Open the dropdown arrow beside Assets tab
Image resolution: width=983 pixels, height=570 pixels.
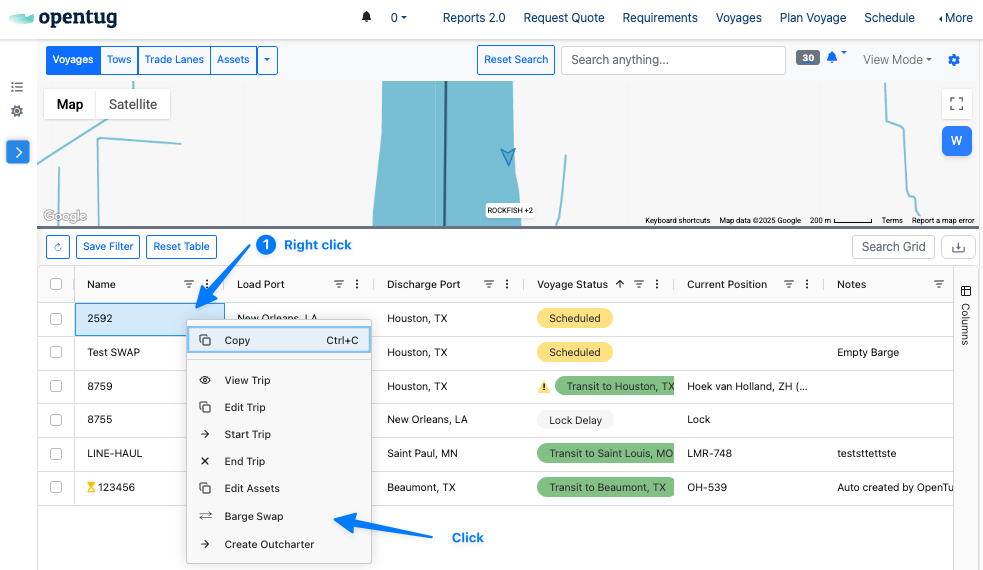267,60
